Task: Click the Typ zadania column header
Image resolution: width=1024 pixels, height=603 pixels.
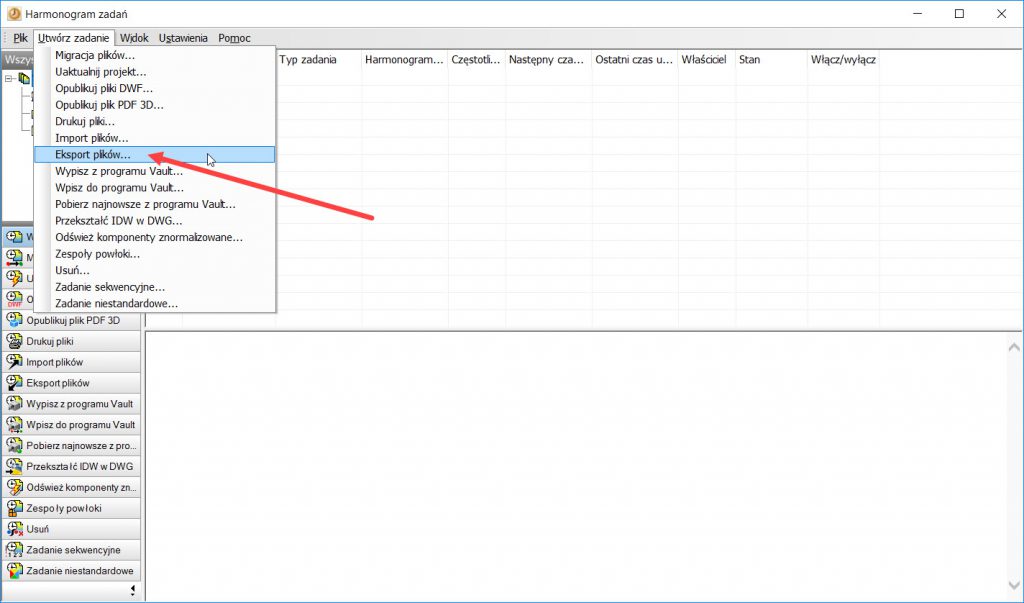Action: [307, 60]
